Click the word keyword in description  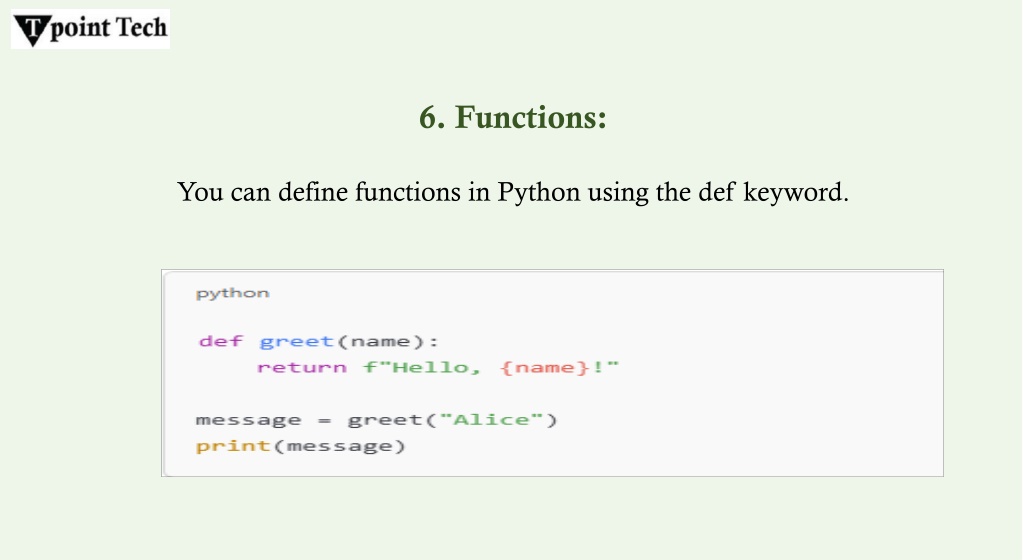click(x=796, y=193)
